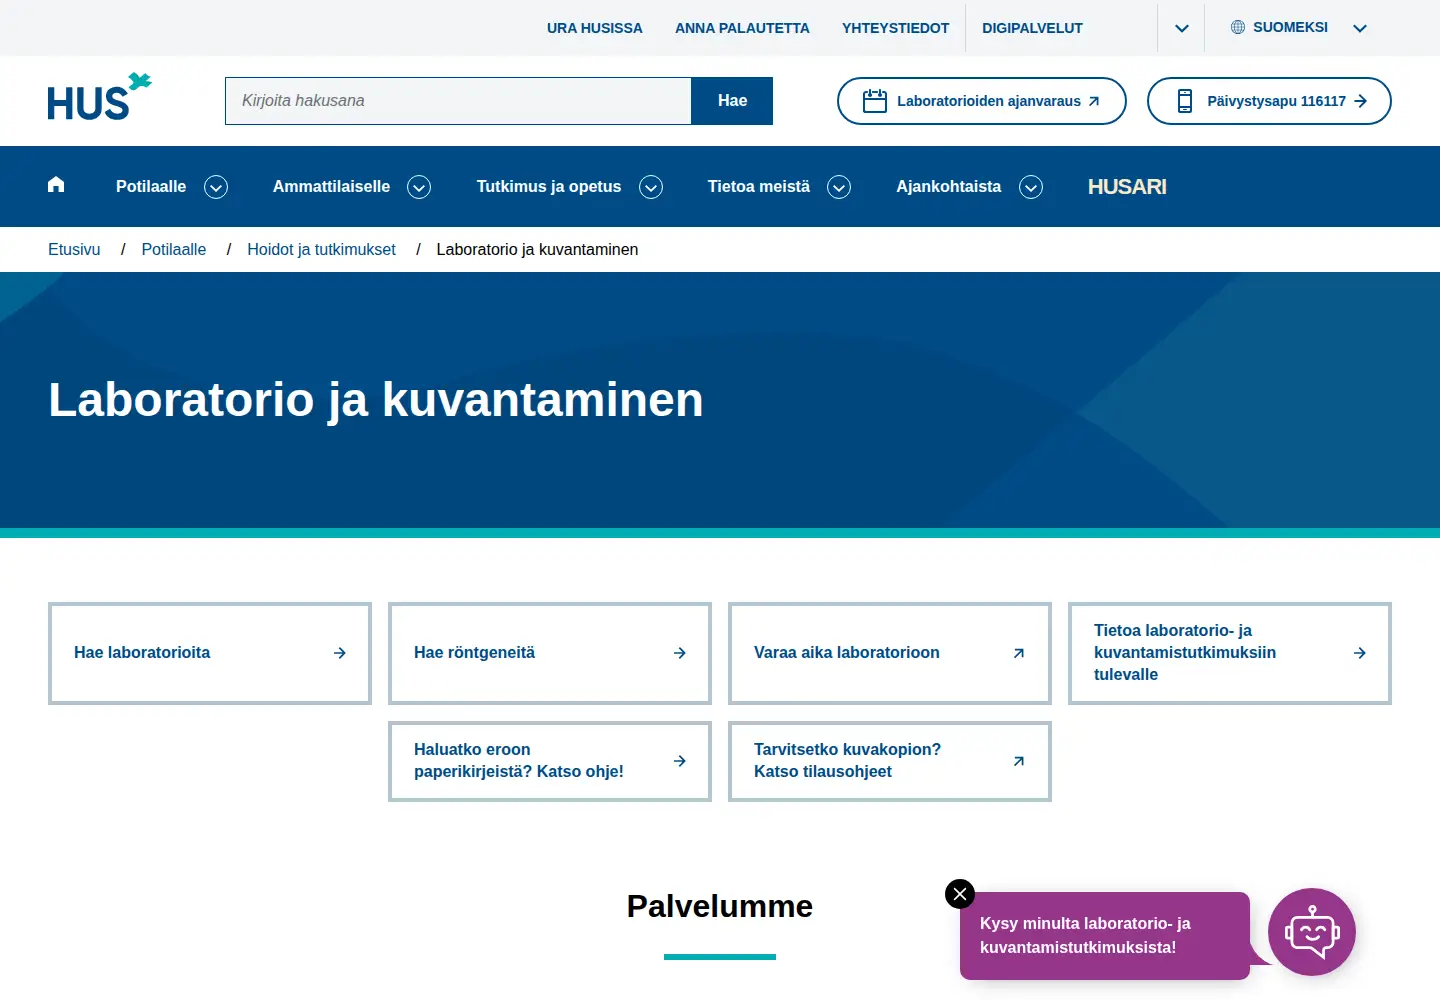Open the Suomeksi language dropdown chevron
This screenshot has height=1000, width=1440.
click(1360, 28)
